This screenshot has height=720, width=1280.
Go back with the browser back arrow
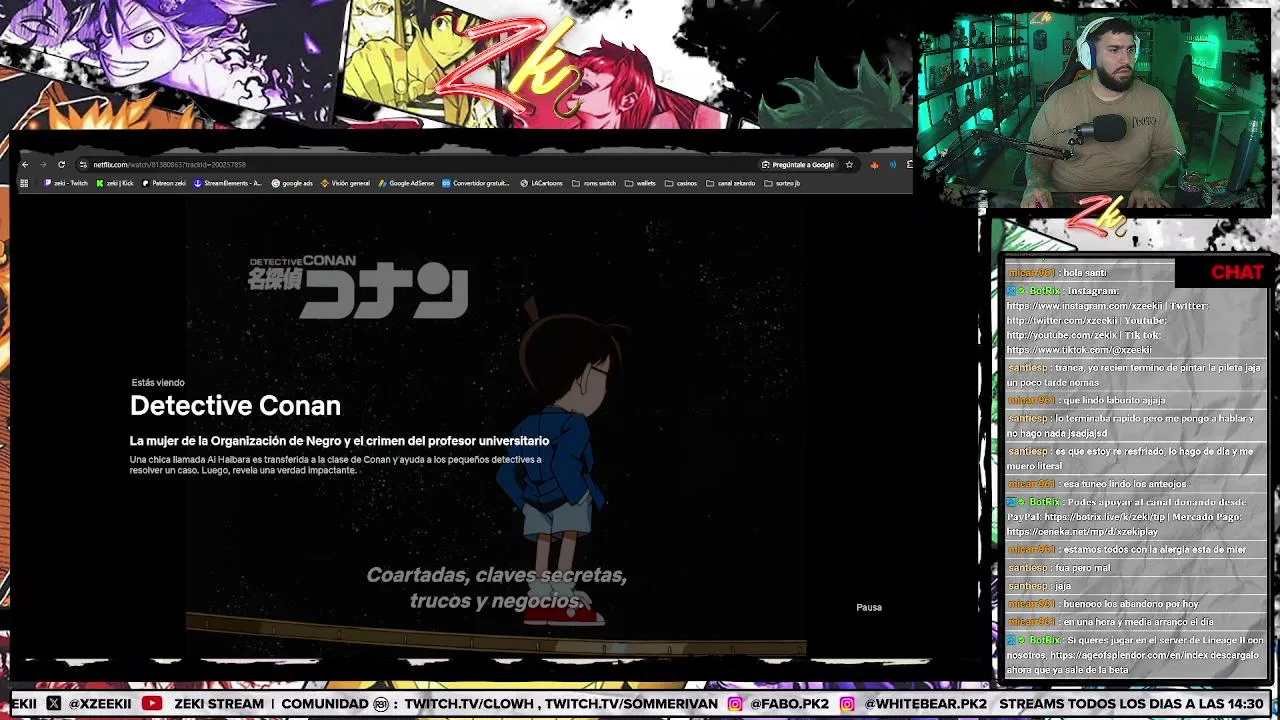[25, 164]
